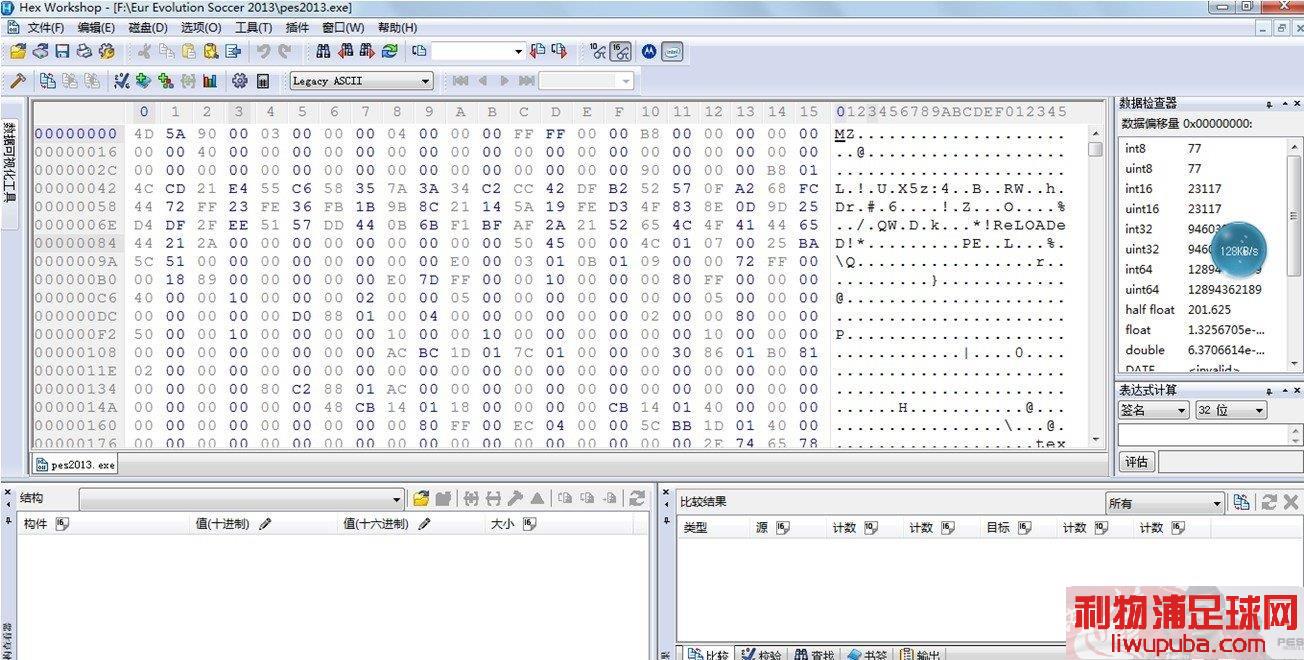Click the Print icon in toolbar
Screen dimensions: 1304x660
[x=84, y=51]
